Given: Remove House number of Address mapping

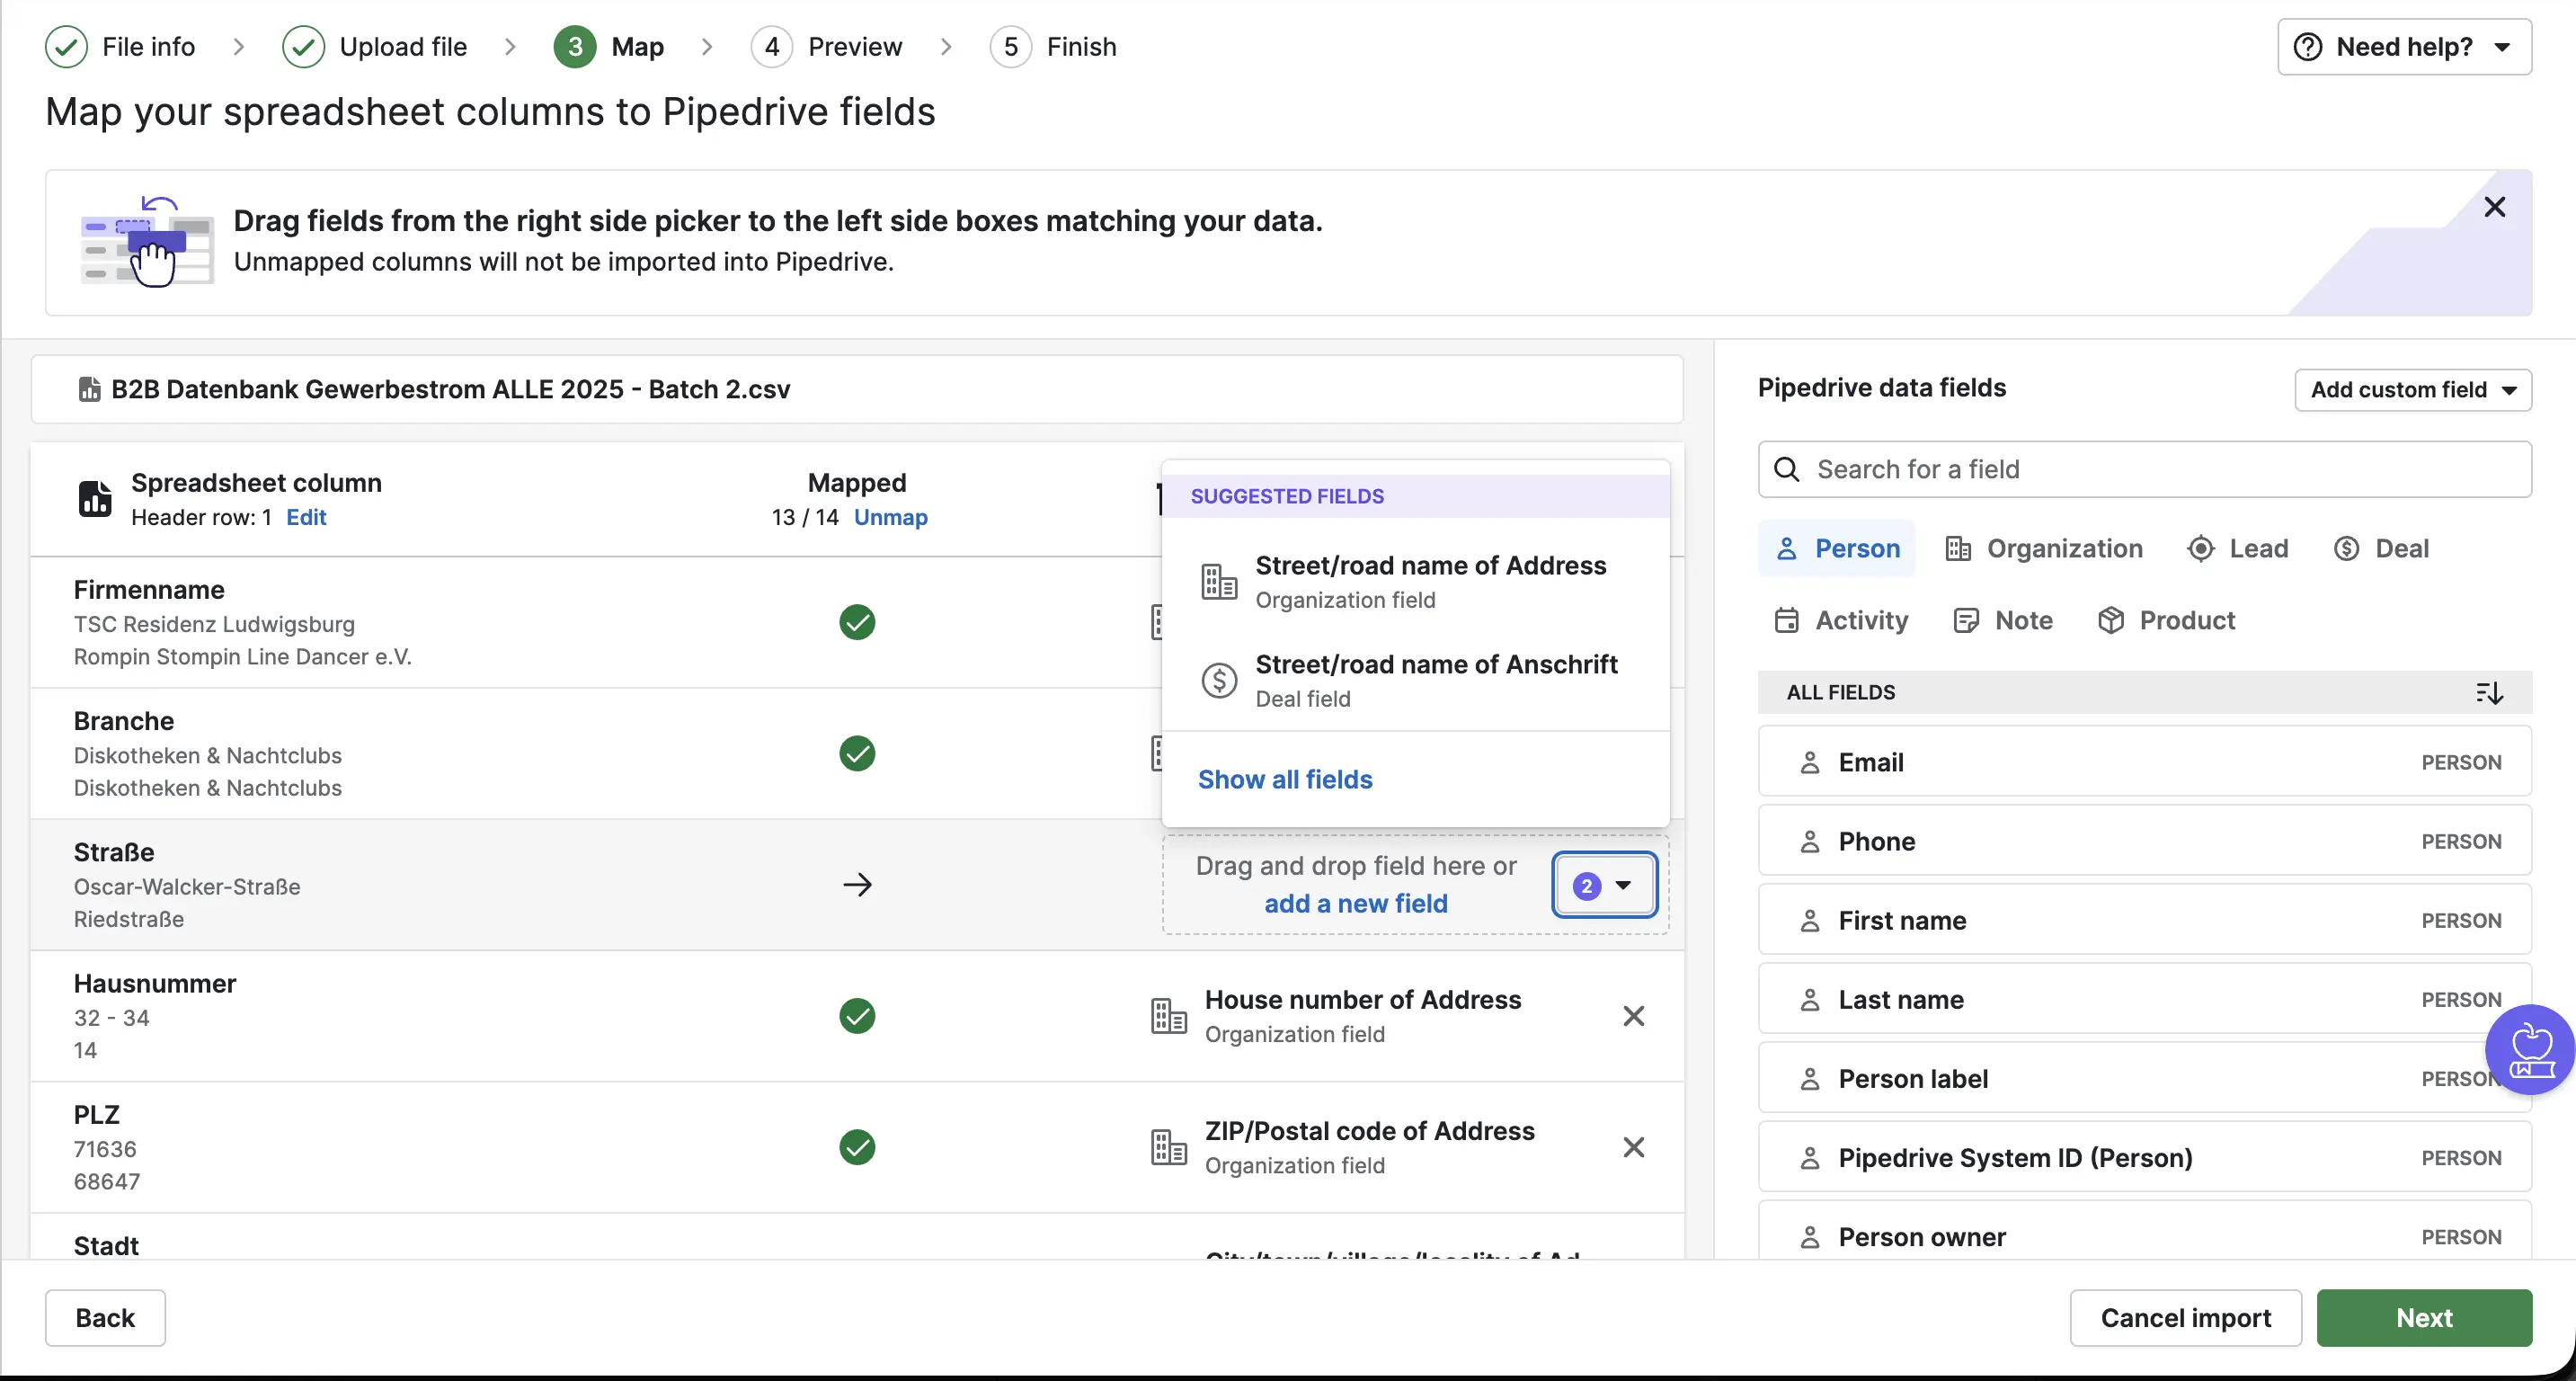Looking at the screenshot, I should [x=1633, y=1016].
